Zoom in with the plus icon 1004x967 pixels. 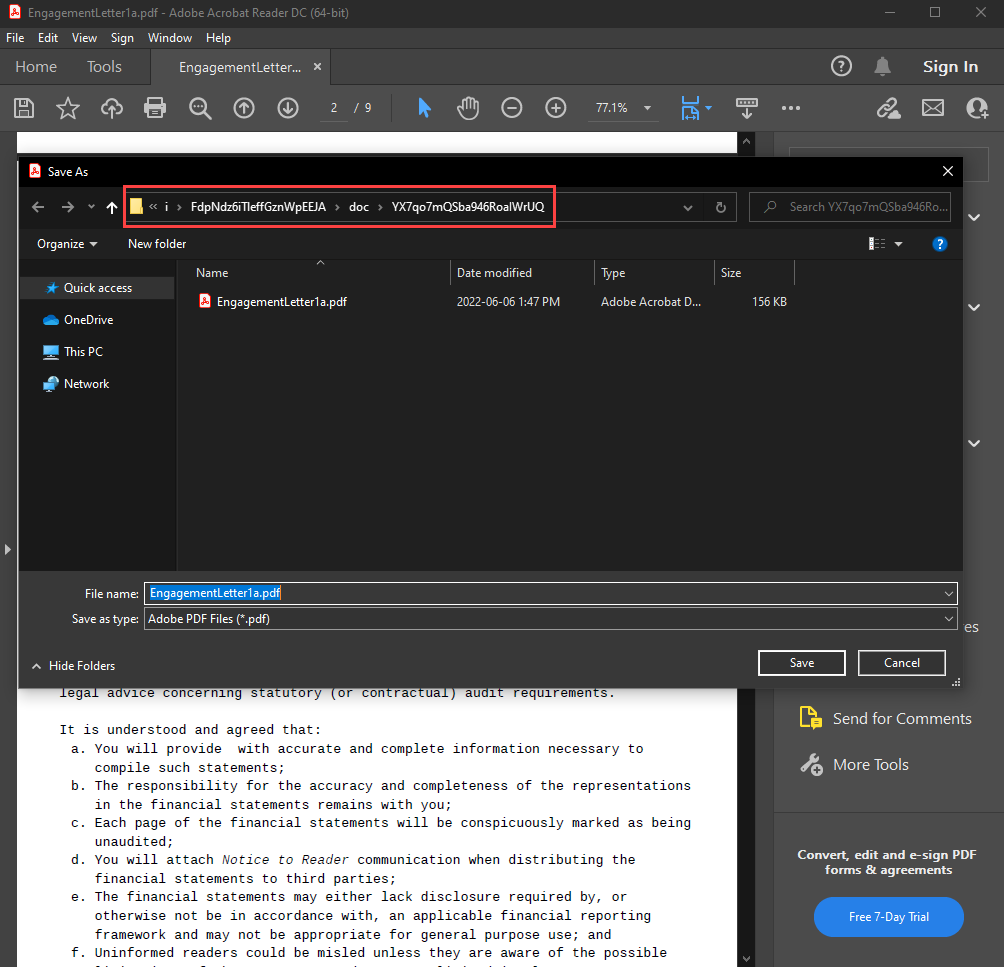pyautogui.click(x=555, y=107)
